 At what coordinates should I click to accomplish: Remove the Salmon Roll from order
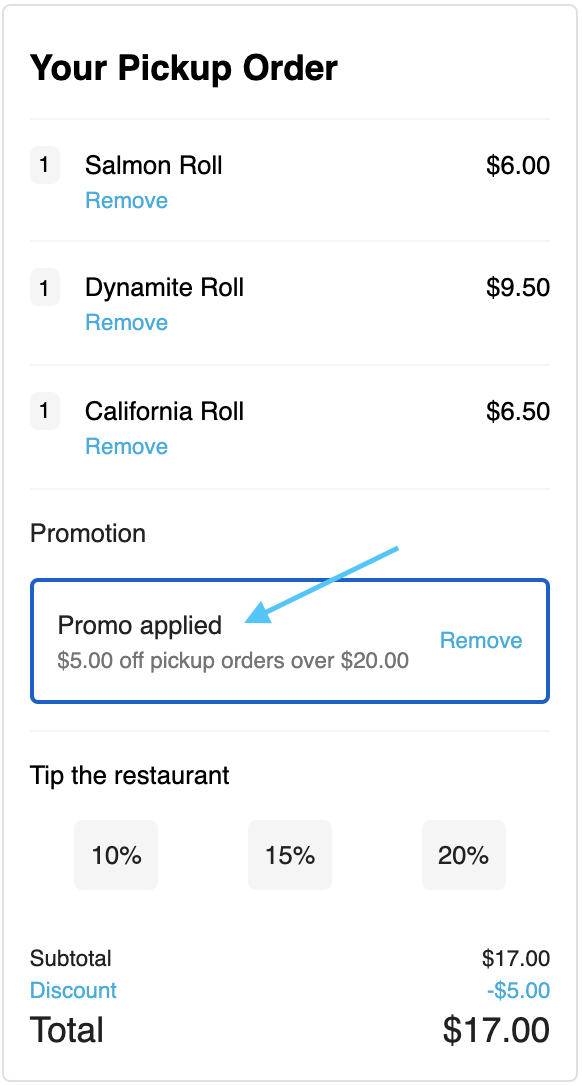(126, 200)
